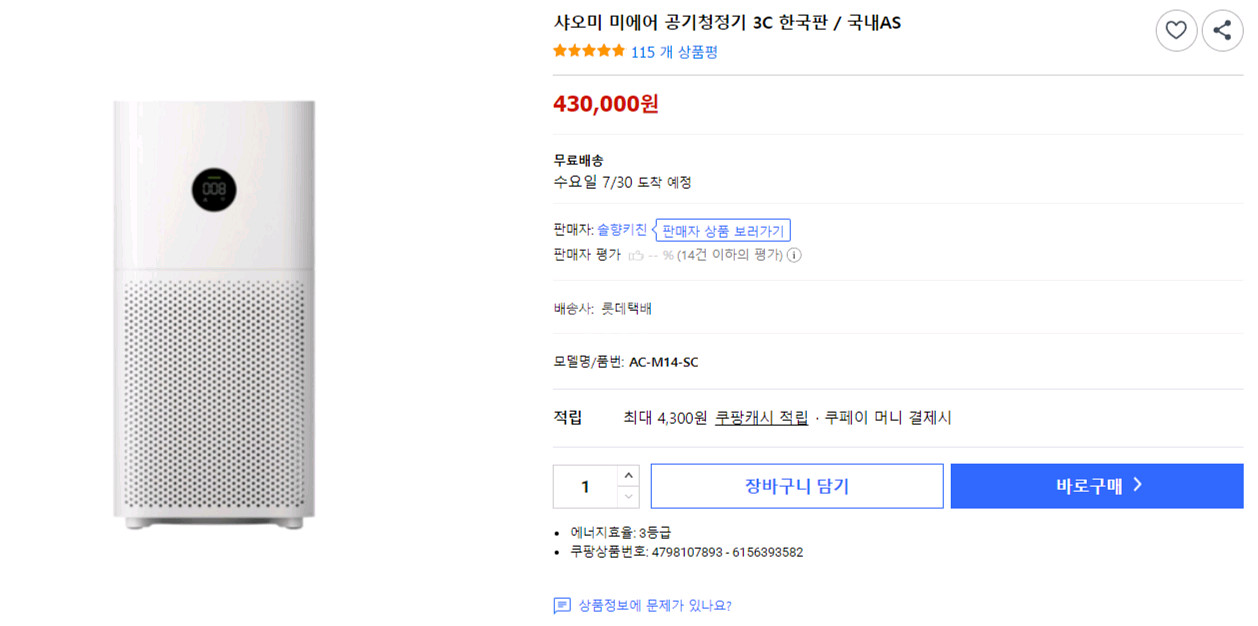Click the speech bubble icon by 상품정보에 문제가 있나요

[x=562, y=606]
